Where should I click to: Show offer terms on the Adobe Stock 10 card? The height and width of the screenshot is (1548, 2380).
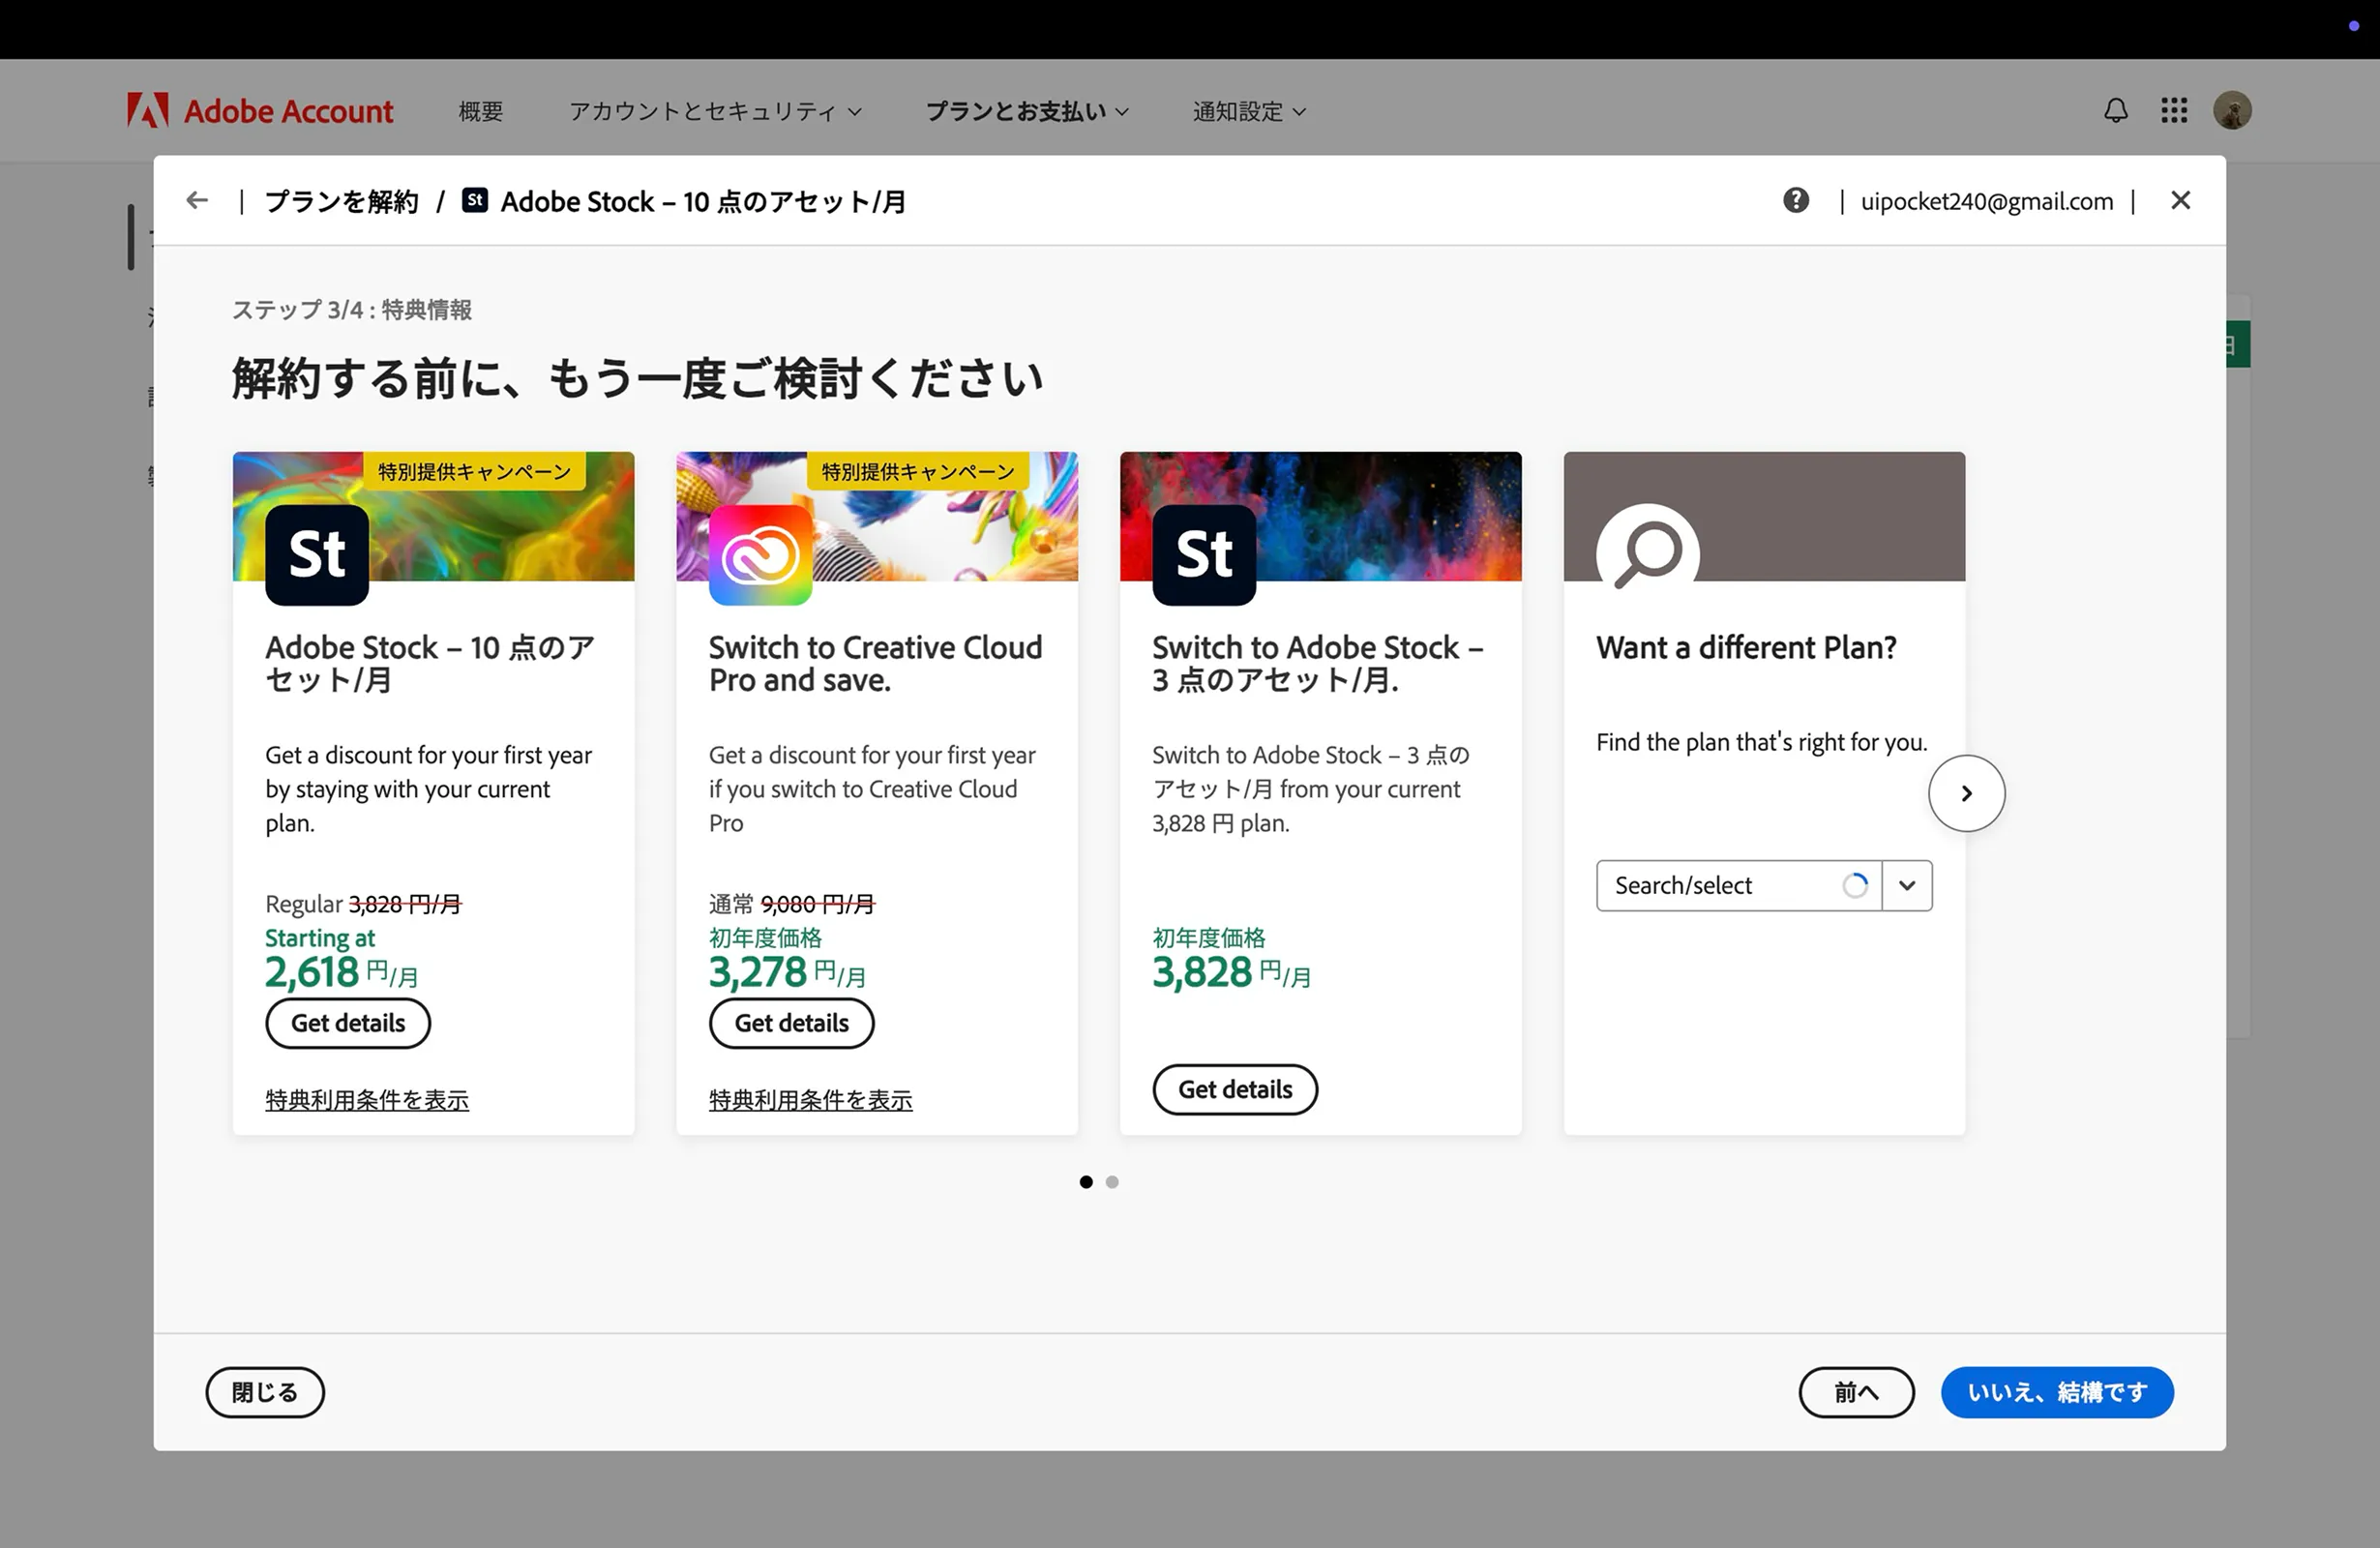pyautogui.click(x=367, y=1100)
